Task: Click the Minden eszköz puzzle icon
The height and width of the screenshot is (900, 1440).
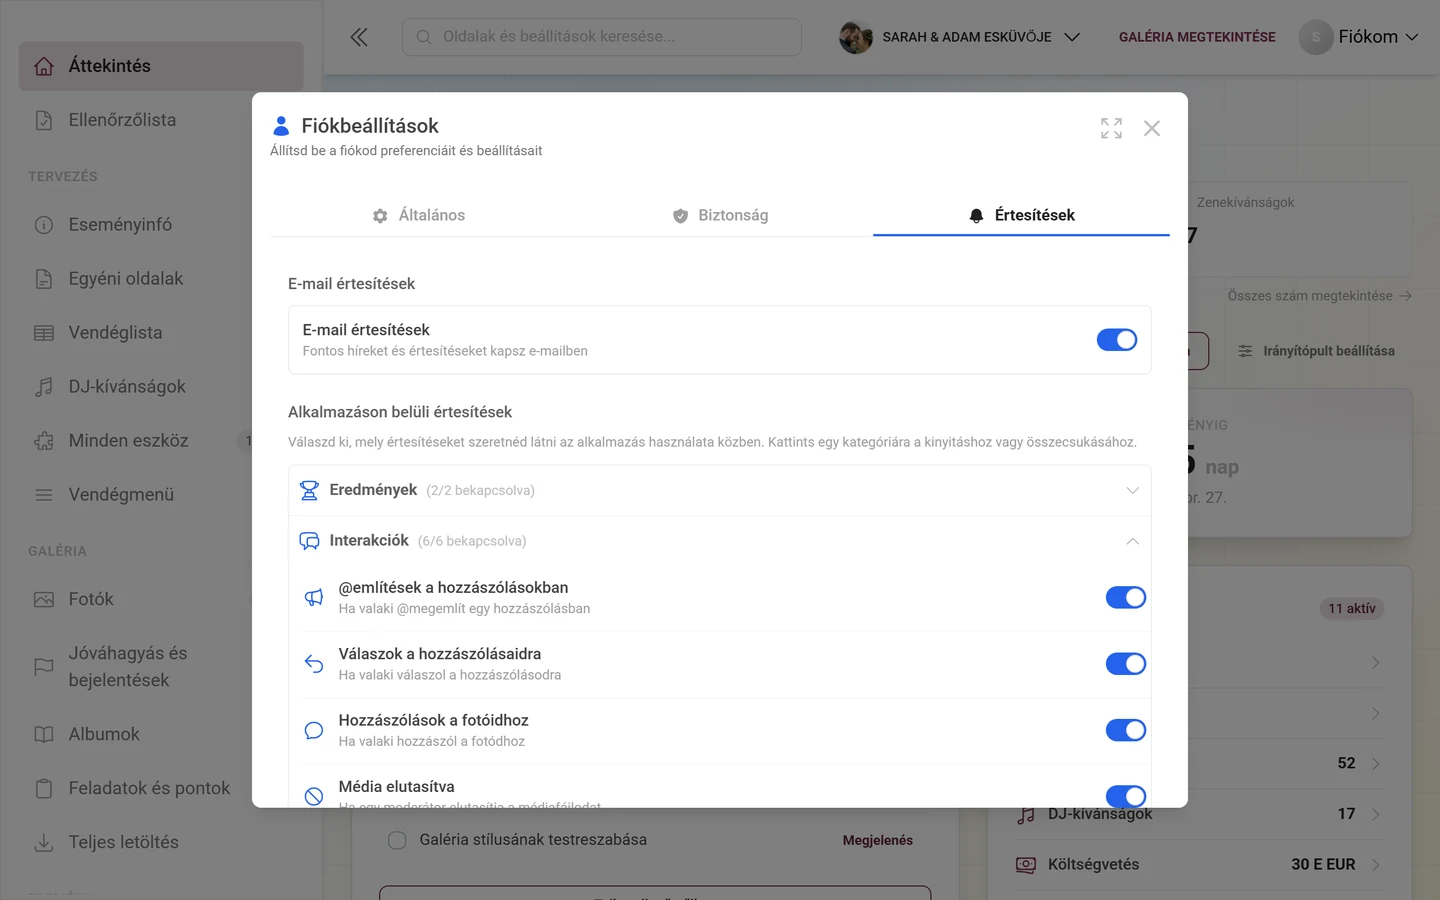Action: click(x=44, y=441)
